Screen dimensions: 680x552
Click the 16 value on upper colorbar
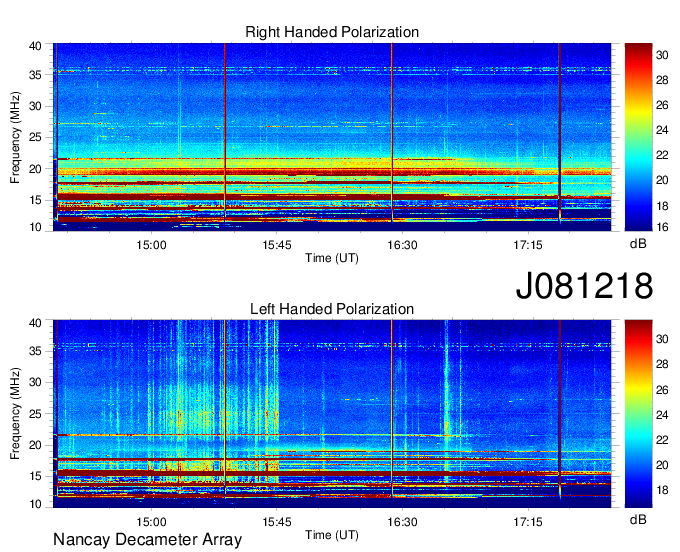point(662,227)
